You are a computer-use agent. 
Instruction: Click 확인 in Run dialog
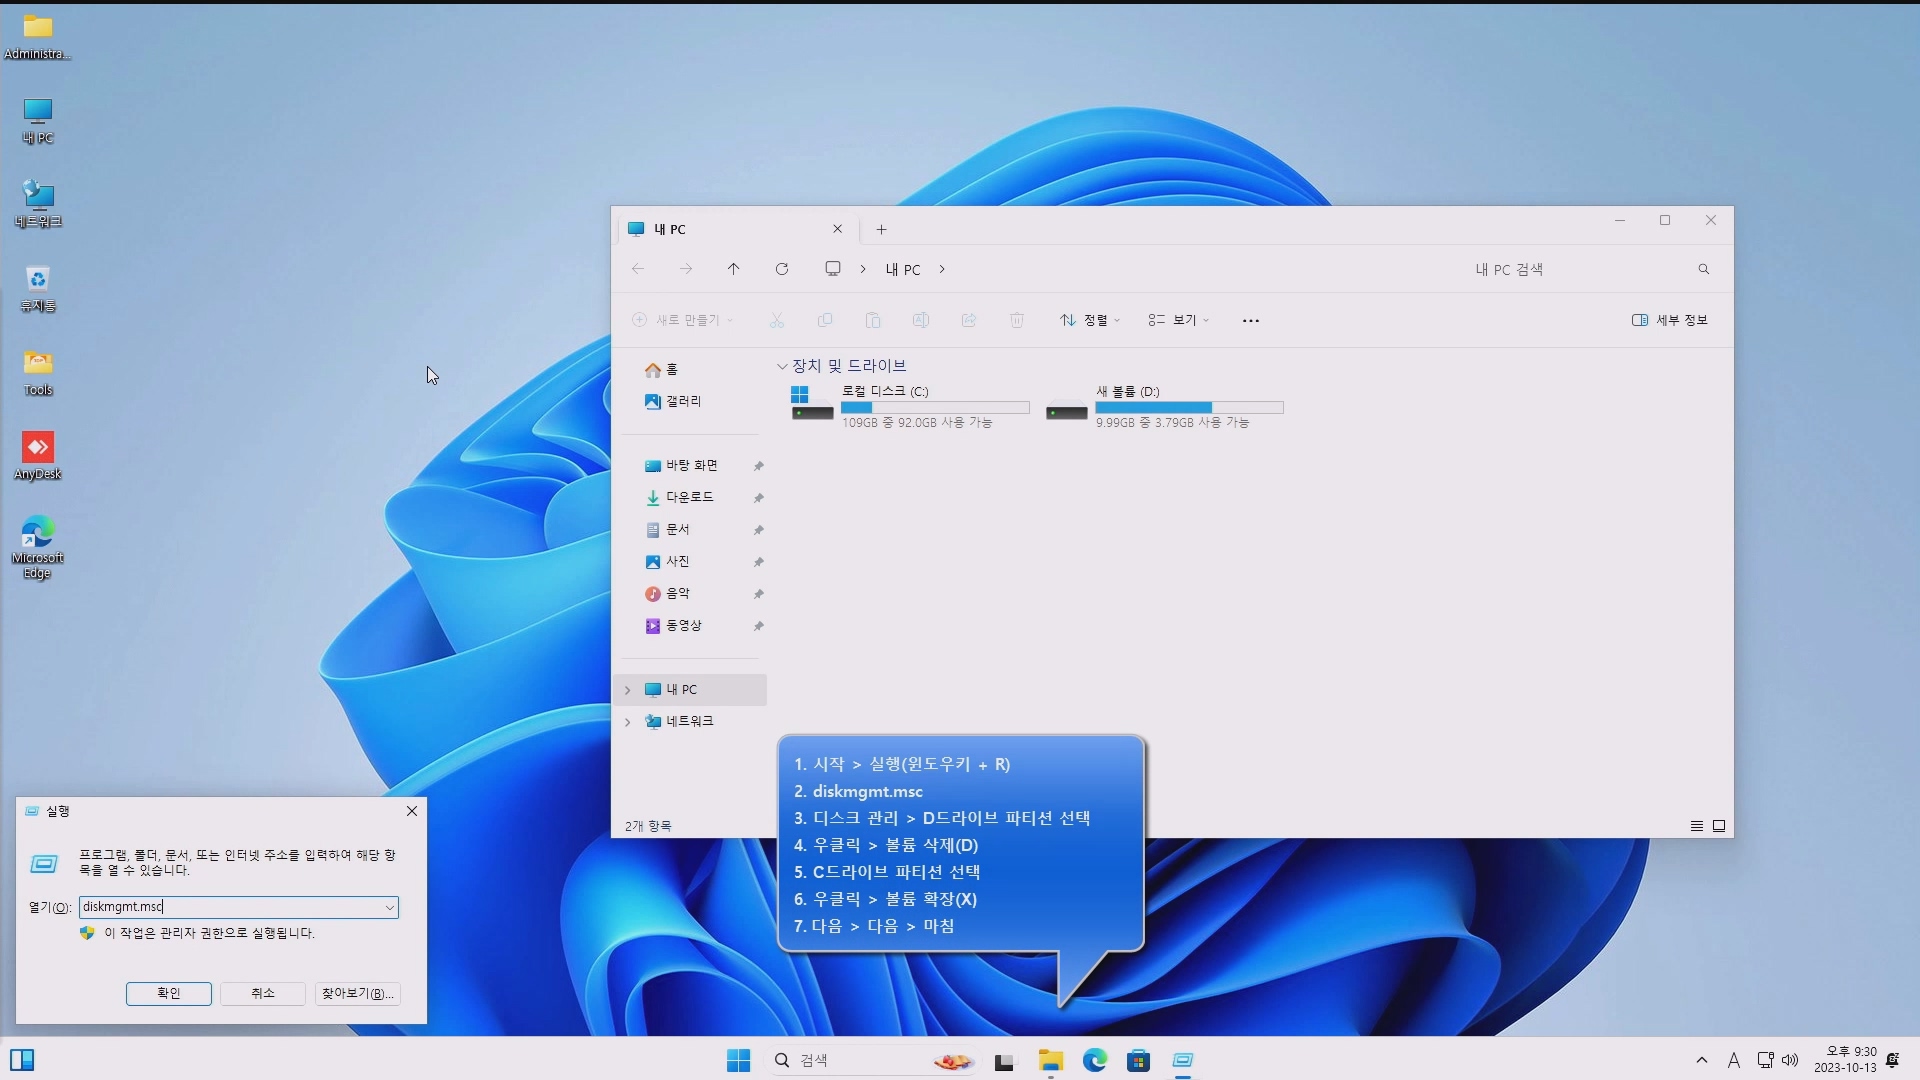(x=169, y=993)
